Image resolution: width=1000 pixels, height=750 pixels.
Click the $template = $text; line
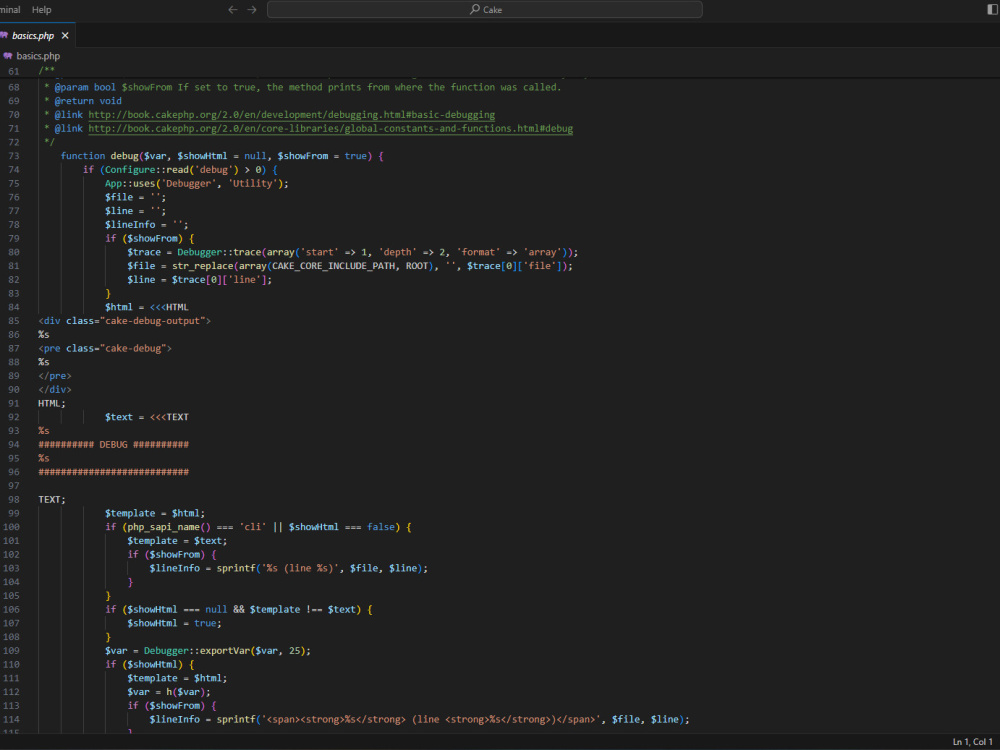(177, 541)
